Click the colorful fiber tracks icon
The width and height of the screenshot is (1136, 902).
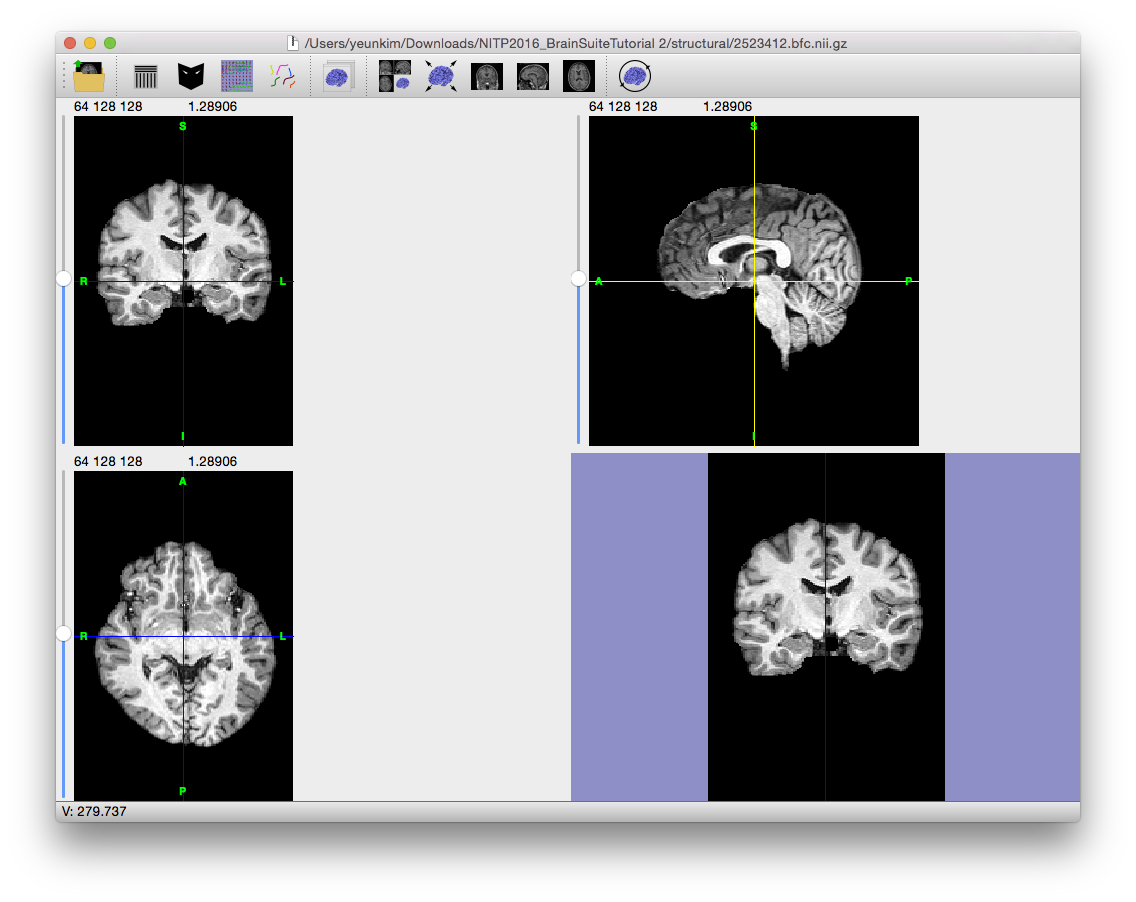282,76
